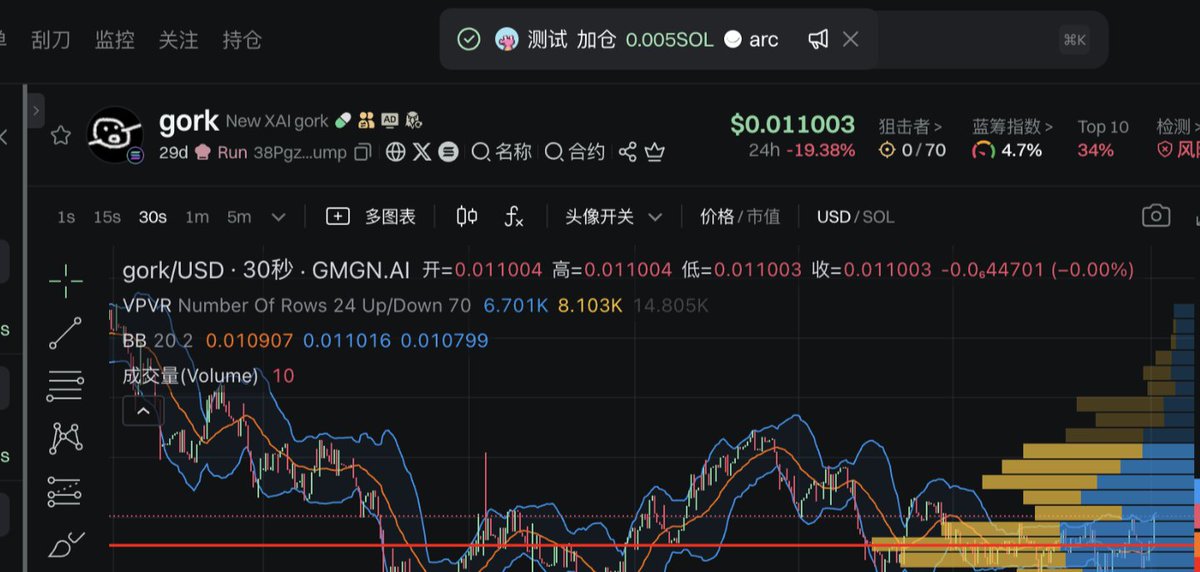
Task: Open the 蓝筹指数 blue-chip index details
Action: coord(1012,127)
